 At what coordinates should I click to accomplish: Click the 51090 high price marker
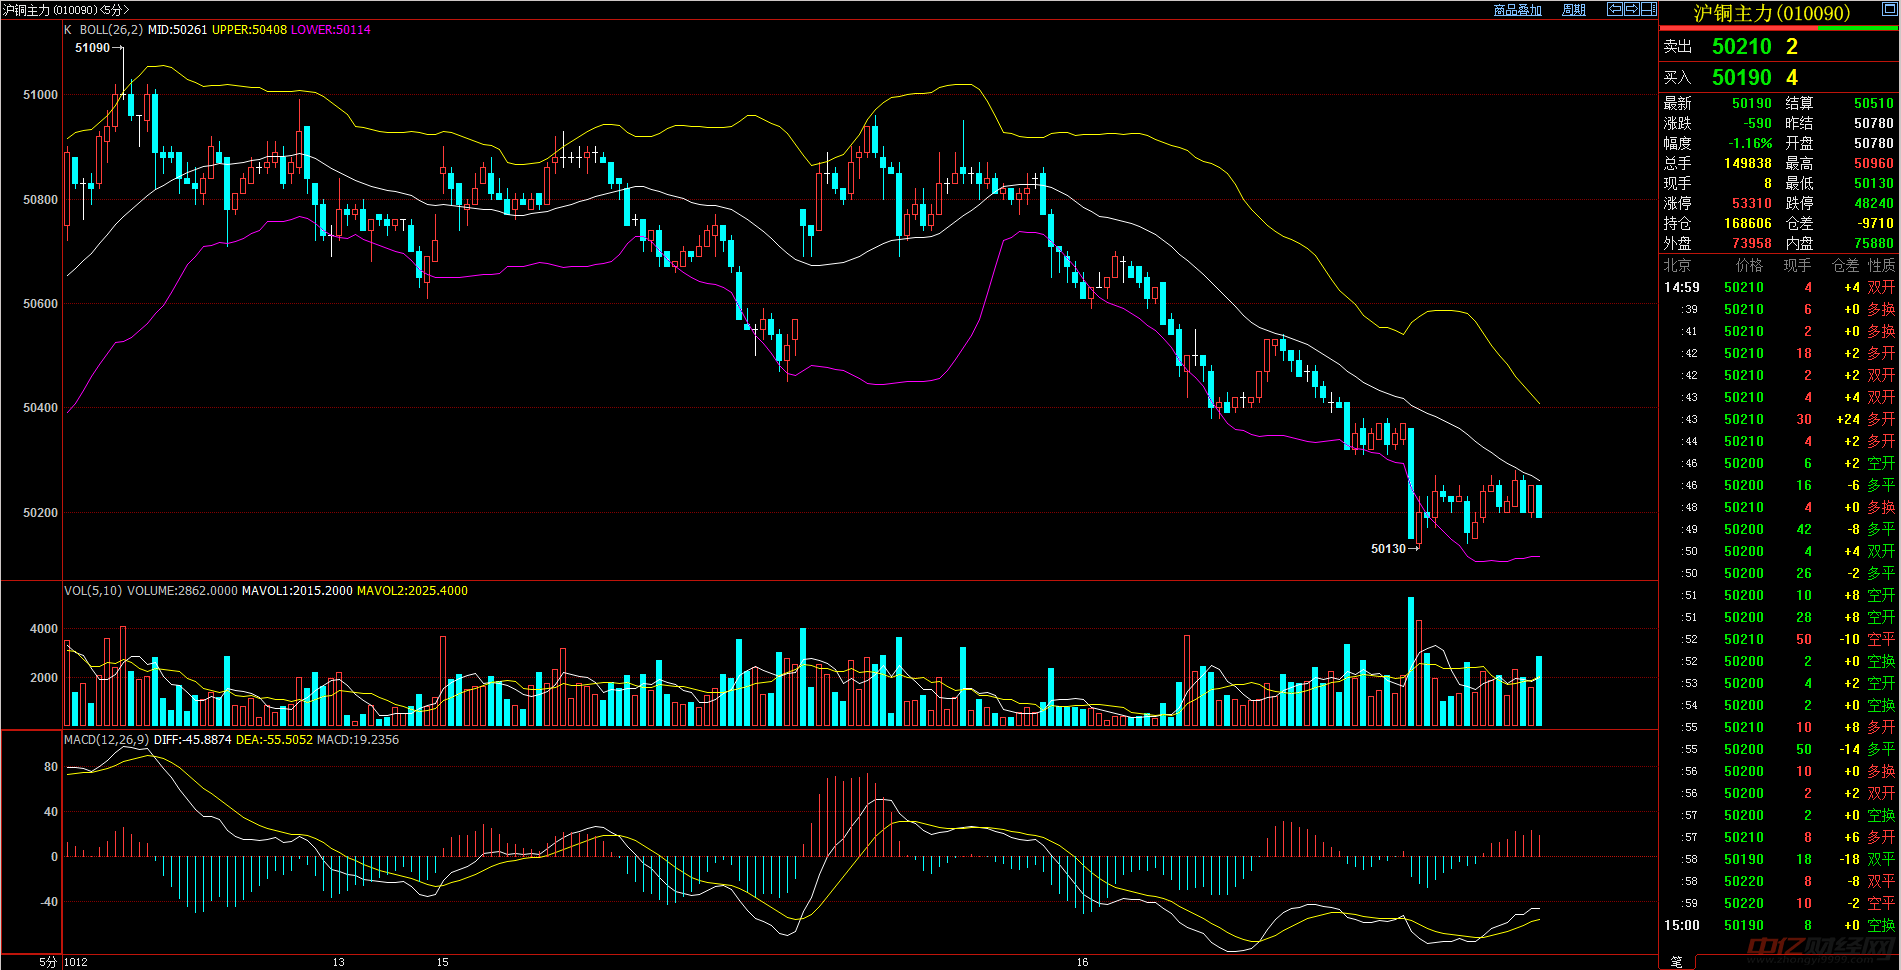coord(93,48)
